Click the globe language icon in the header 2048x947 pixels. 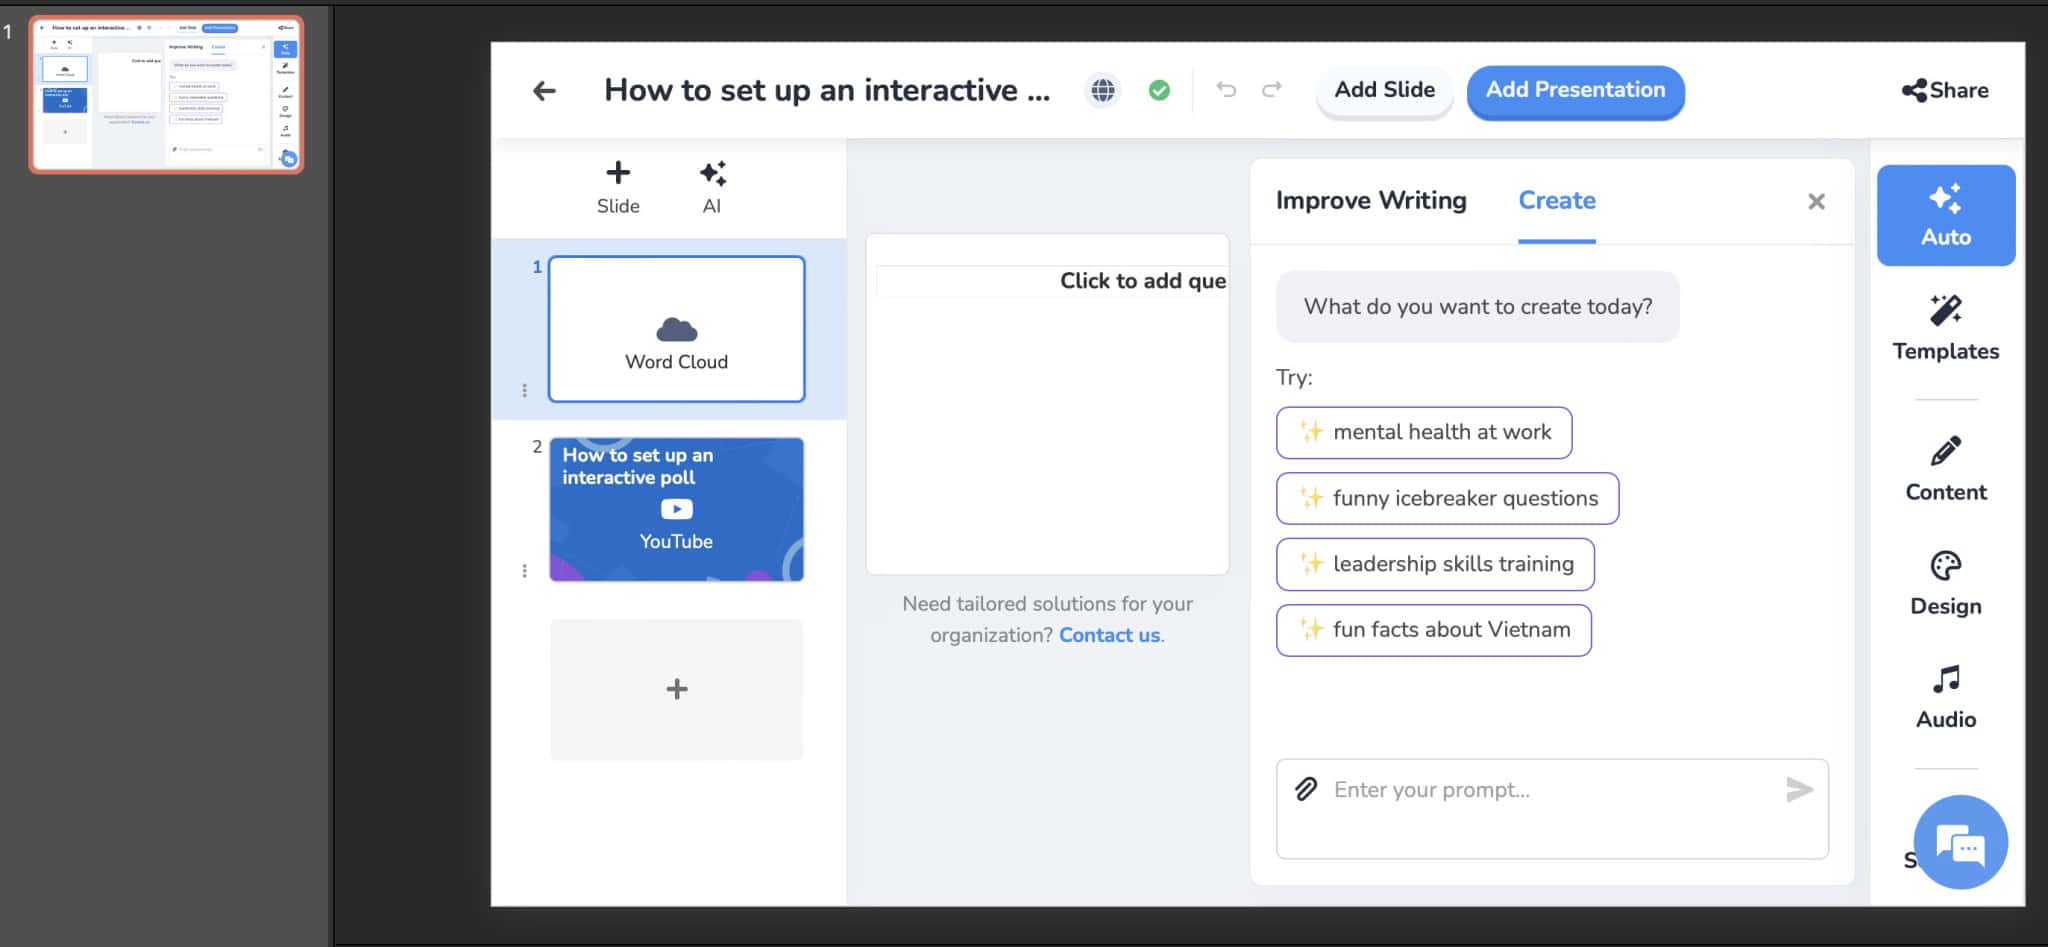(1103, 89)
